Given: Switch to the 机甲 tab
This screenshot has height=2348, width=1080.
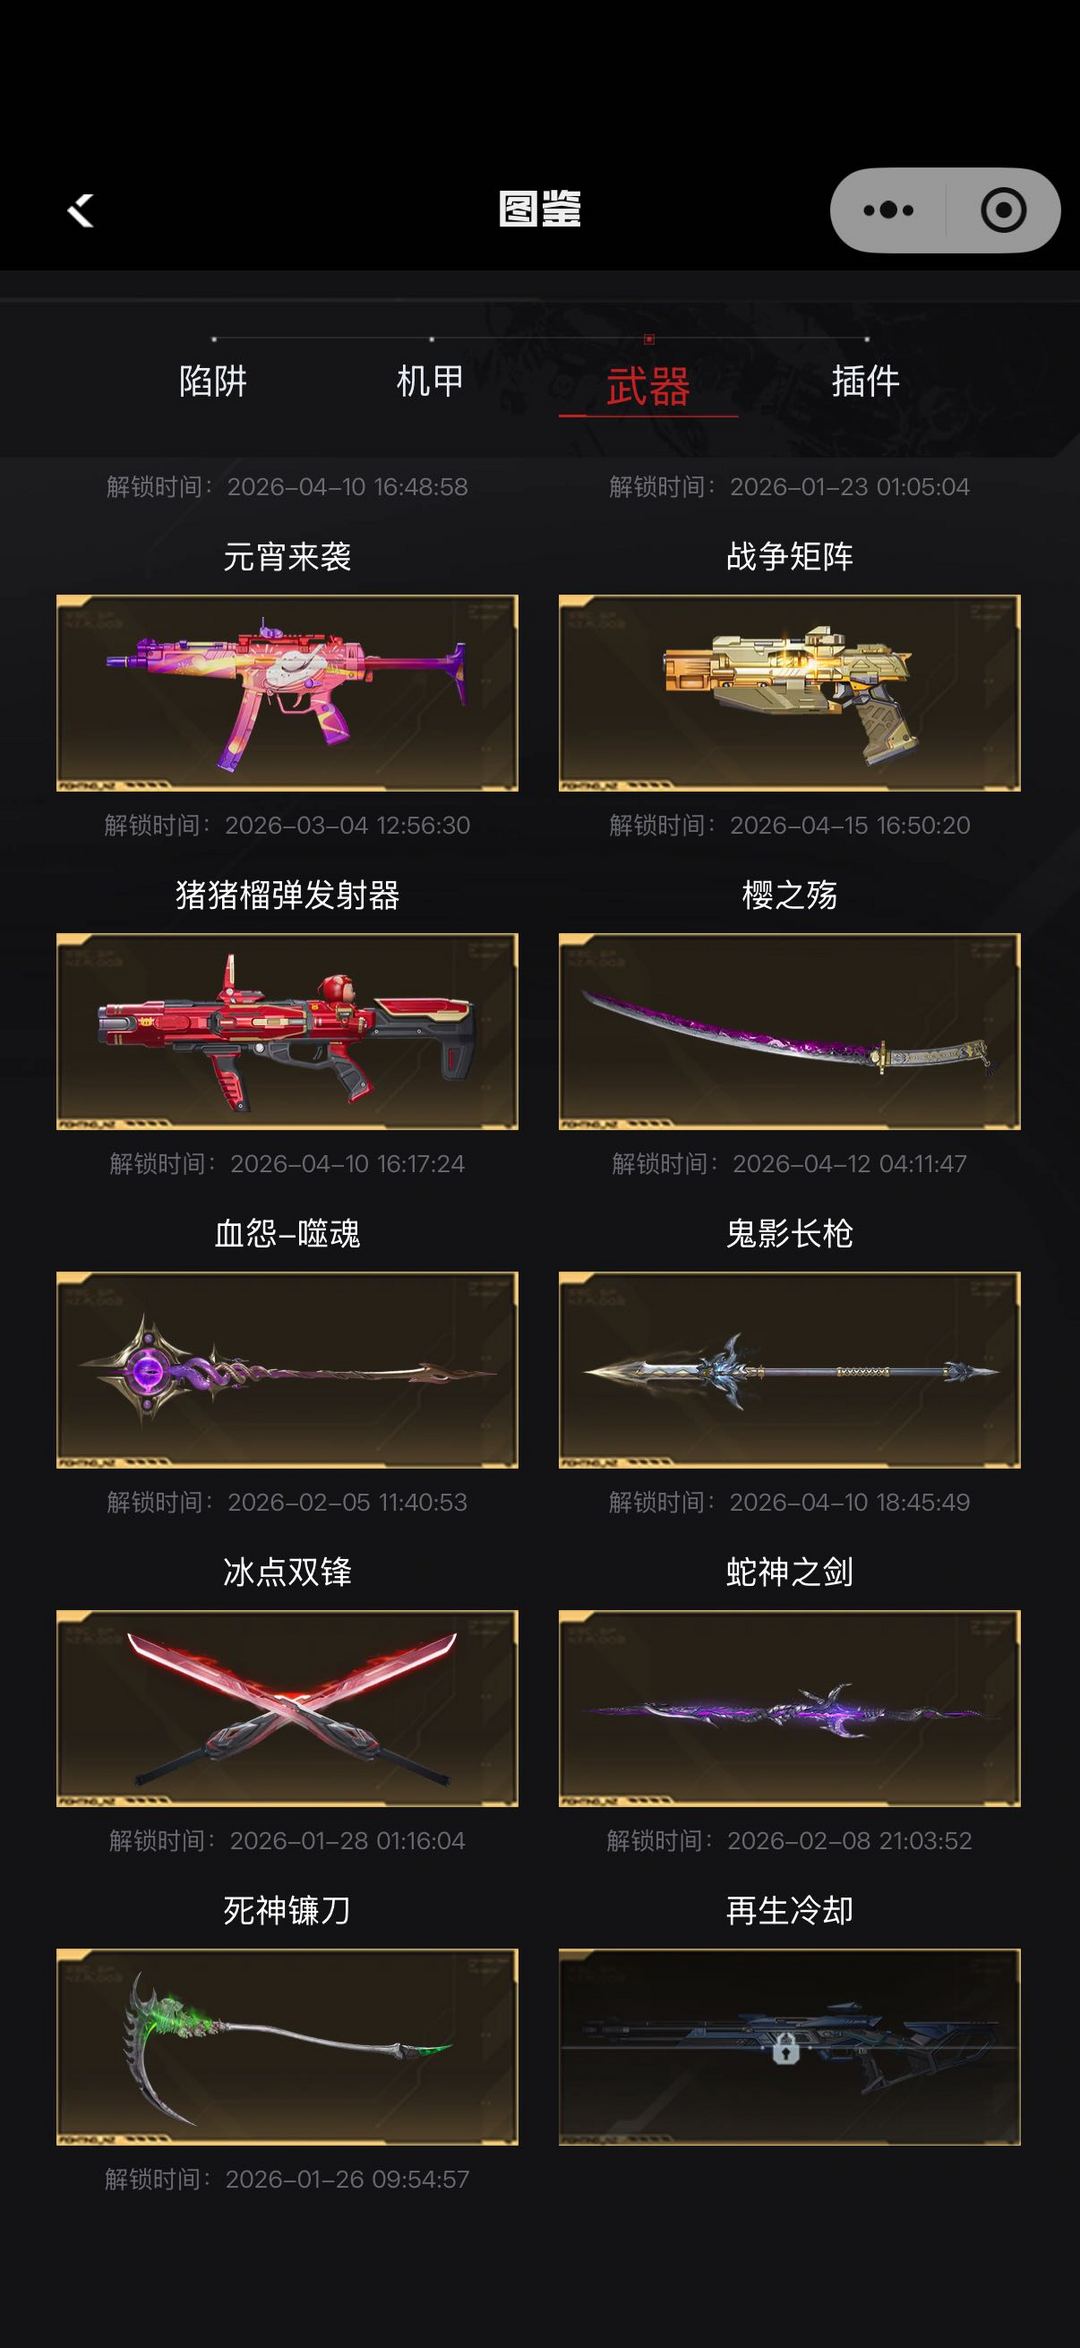Looking at the screenshot, I should [430, 381].
